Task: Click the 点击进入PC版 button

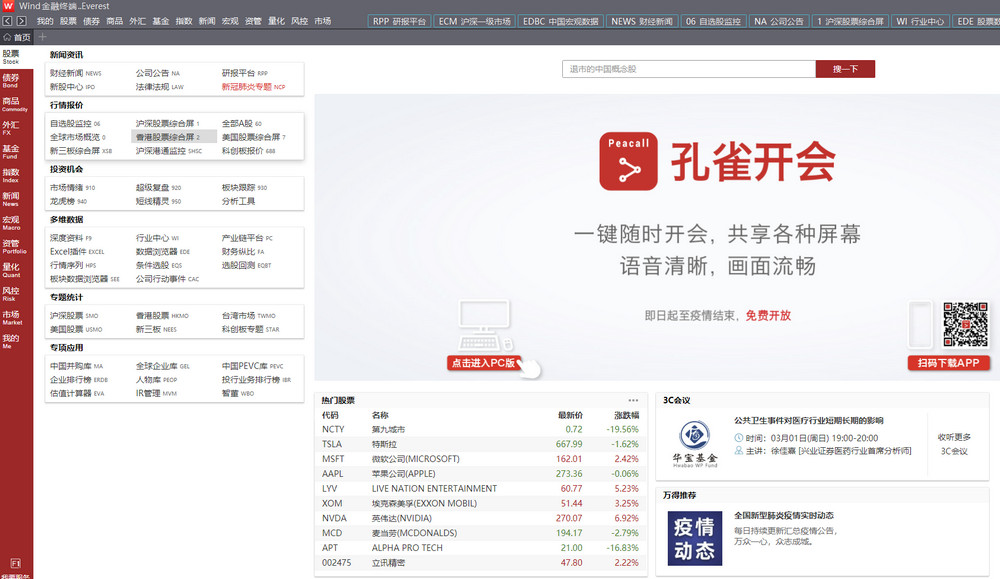Action: (483, 363)
